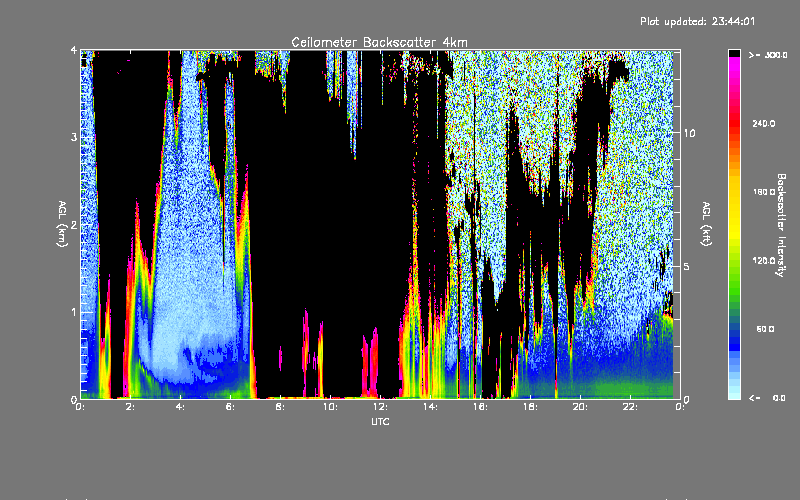Click the '120.0' colorbar label
Viewport: 800px width, 500px height.
pyautogui.click(x=764, y=261)
